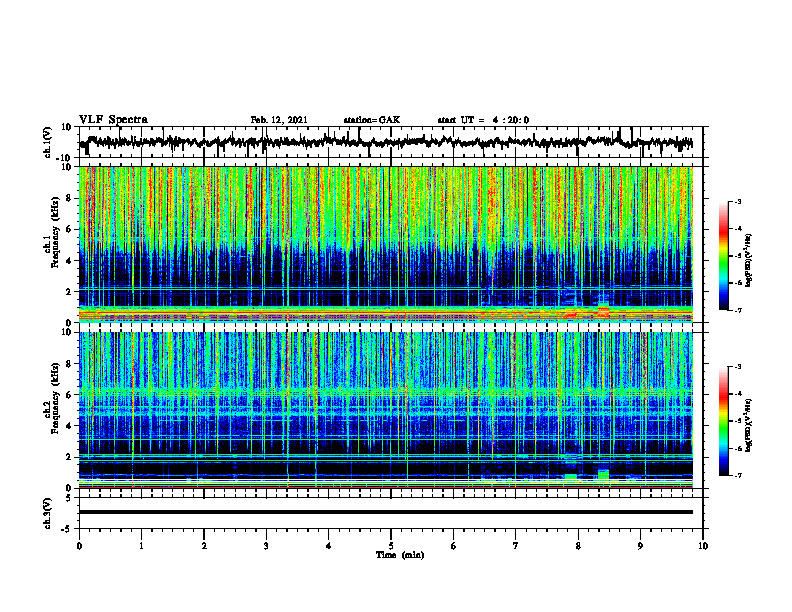Image resolution: width=792 pixels, height=612 pixels.
Task: Click the ch.1 spectrogram color scale bar
Action: click(723, 256)
